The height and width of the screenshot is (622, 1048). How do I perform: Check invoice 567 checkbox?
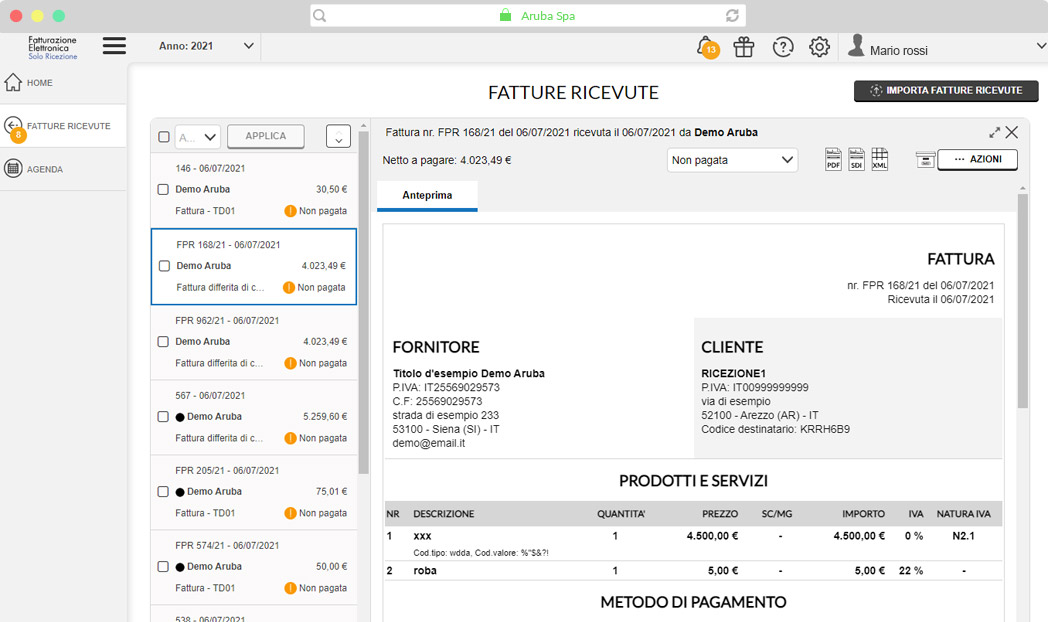pos(163,416)
